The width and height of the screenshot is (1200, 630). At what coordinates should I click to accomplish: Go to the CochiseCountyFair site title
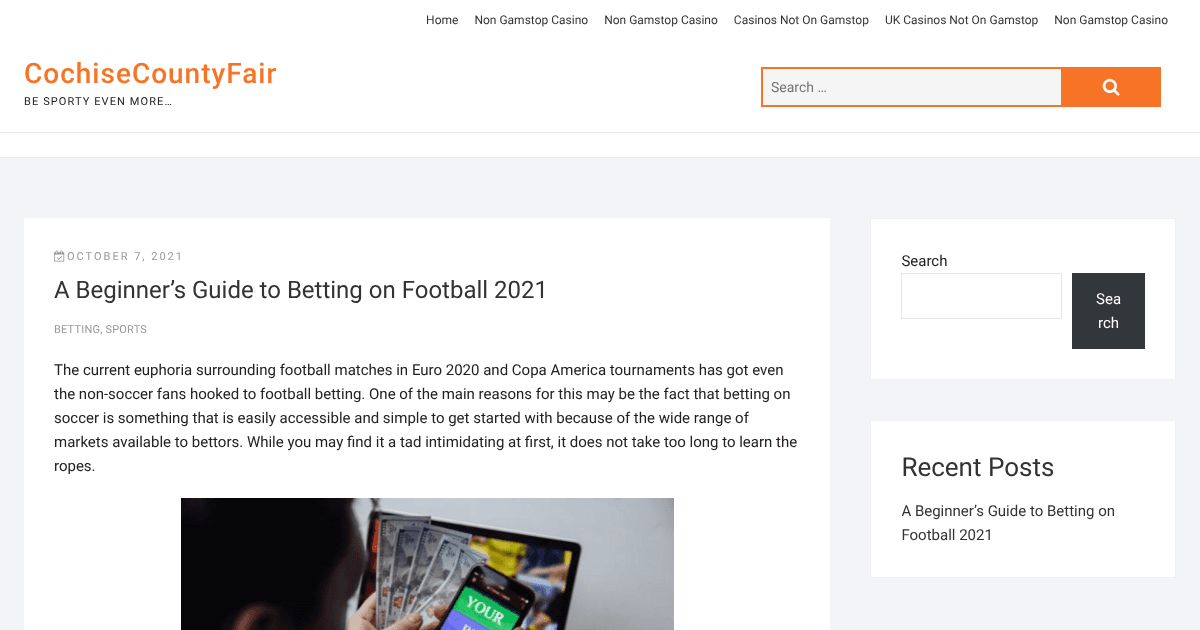click(150, 74)
